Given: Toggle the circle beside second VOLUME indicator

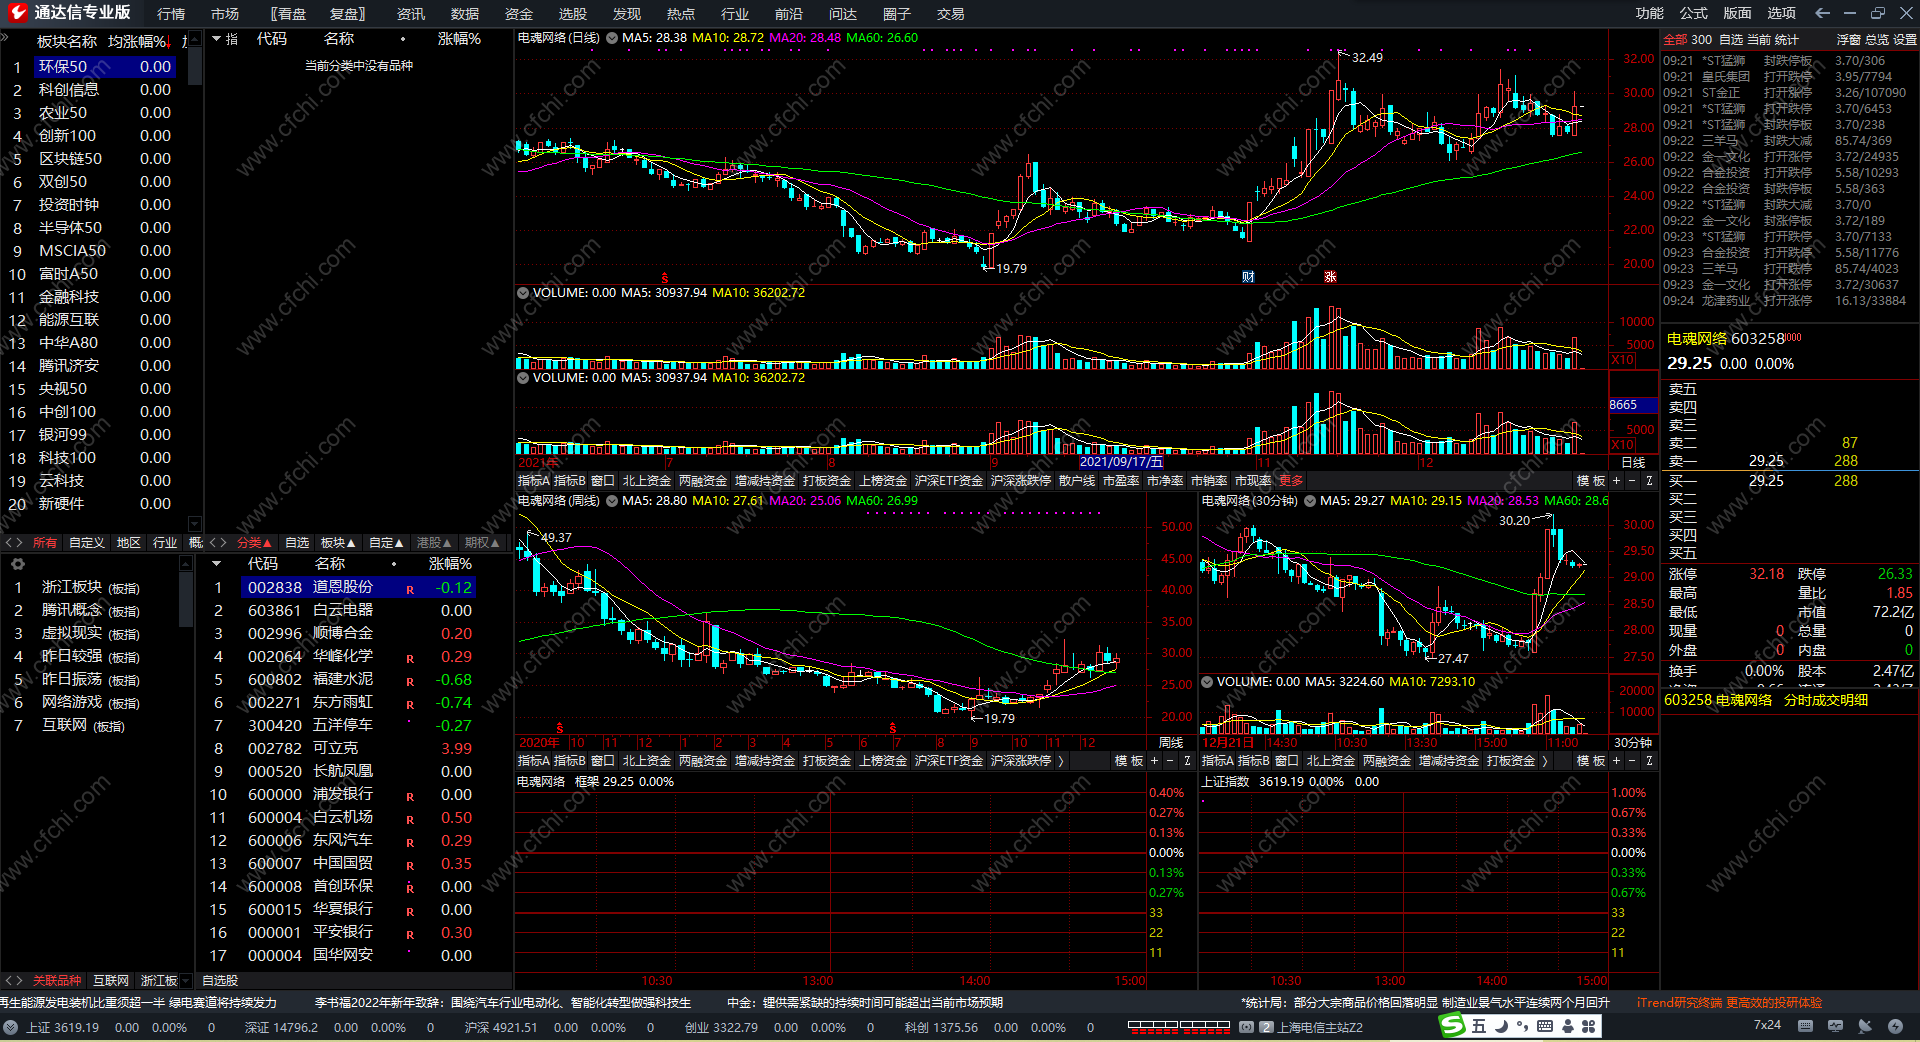Looking at the screenshot, I should click(523, 378).
